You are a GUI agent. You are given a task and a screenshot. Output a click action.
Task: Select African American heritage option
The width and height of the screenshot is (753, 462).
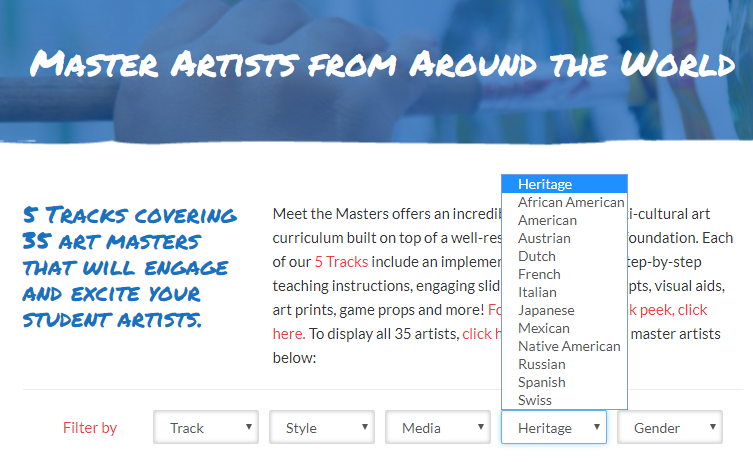pyautogui.click(x=564, y=203)
